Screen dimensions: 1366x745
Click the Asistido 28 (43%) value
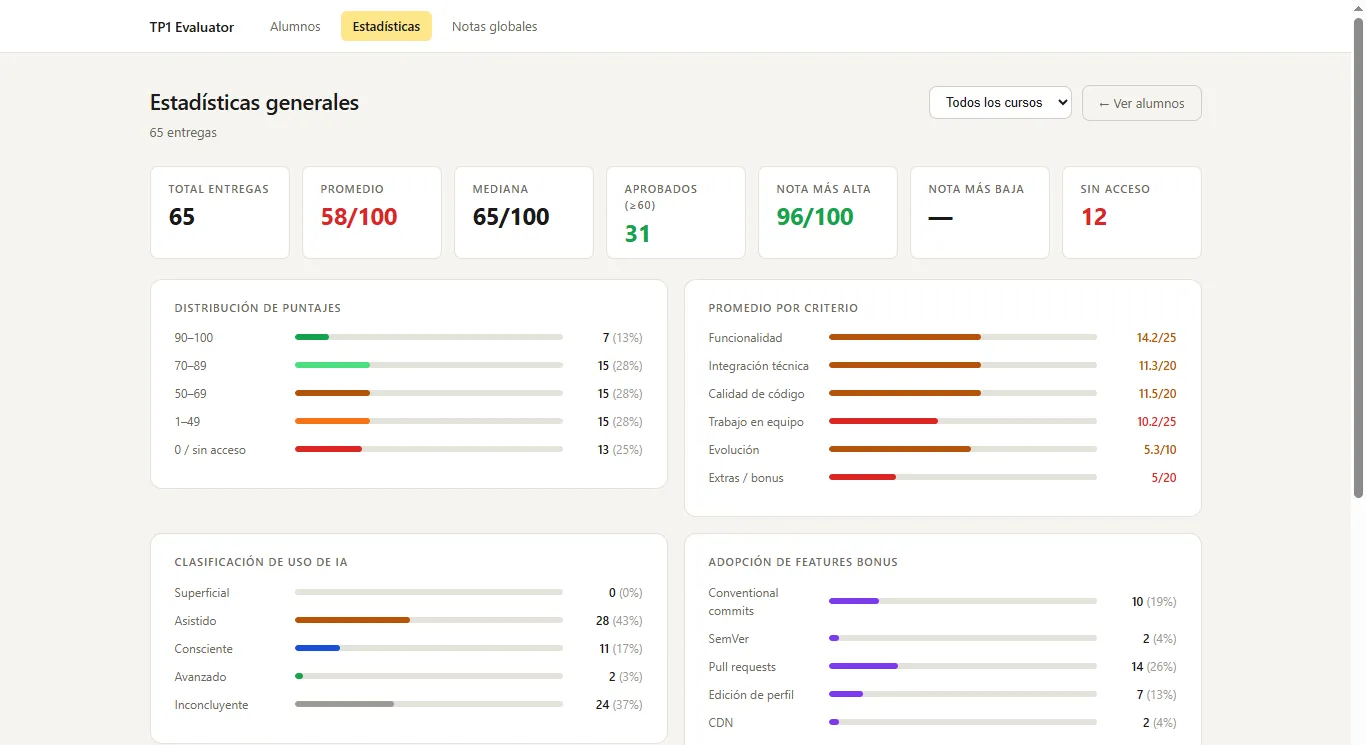pyautogui.click(x=619, y=620)
